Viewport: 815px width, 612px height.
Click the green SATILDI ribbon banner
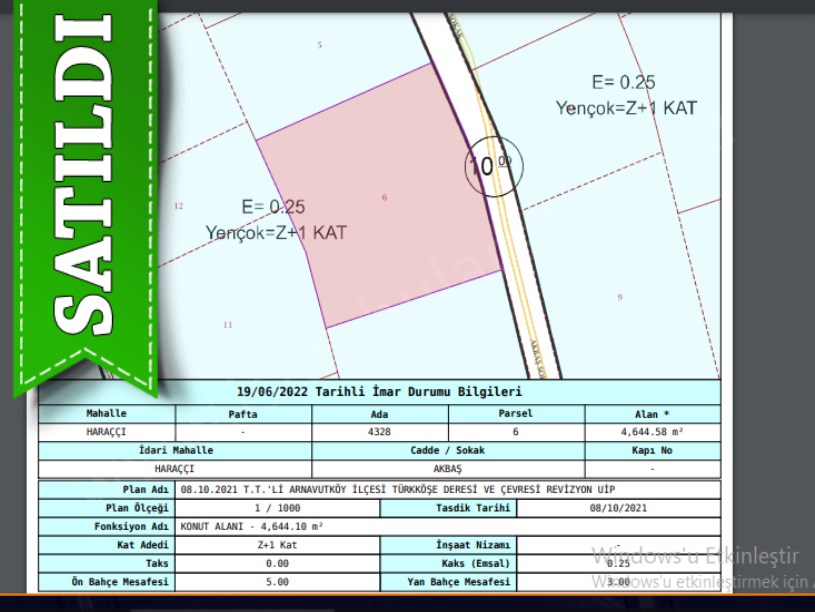(x=80, y=190)
